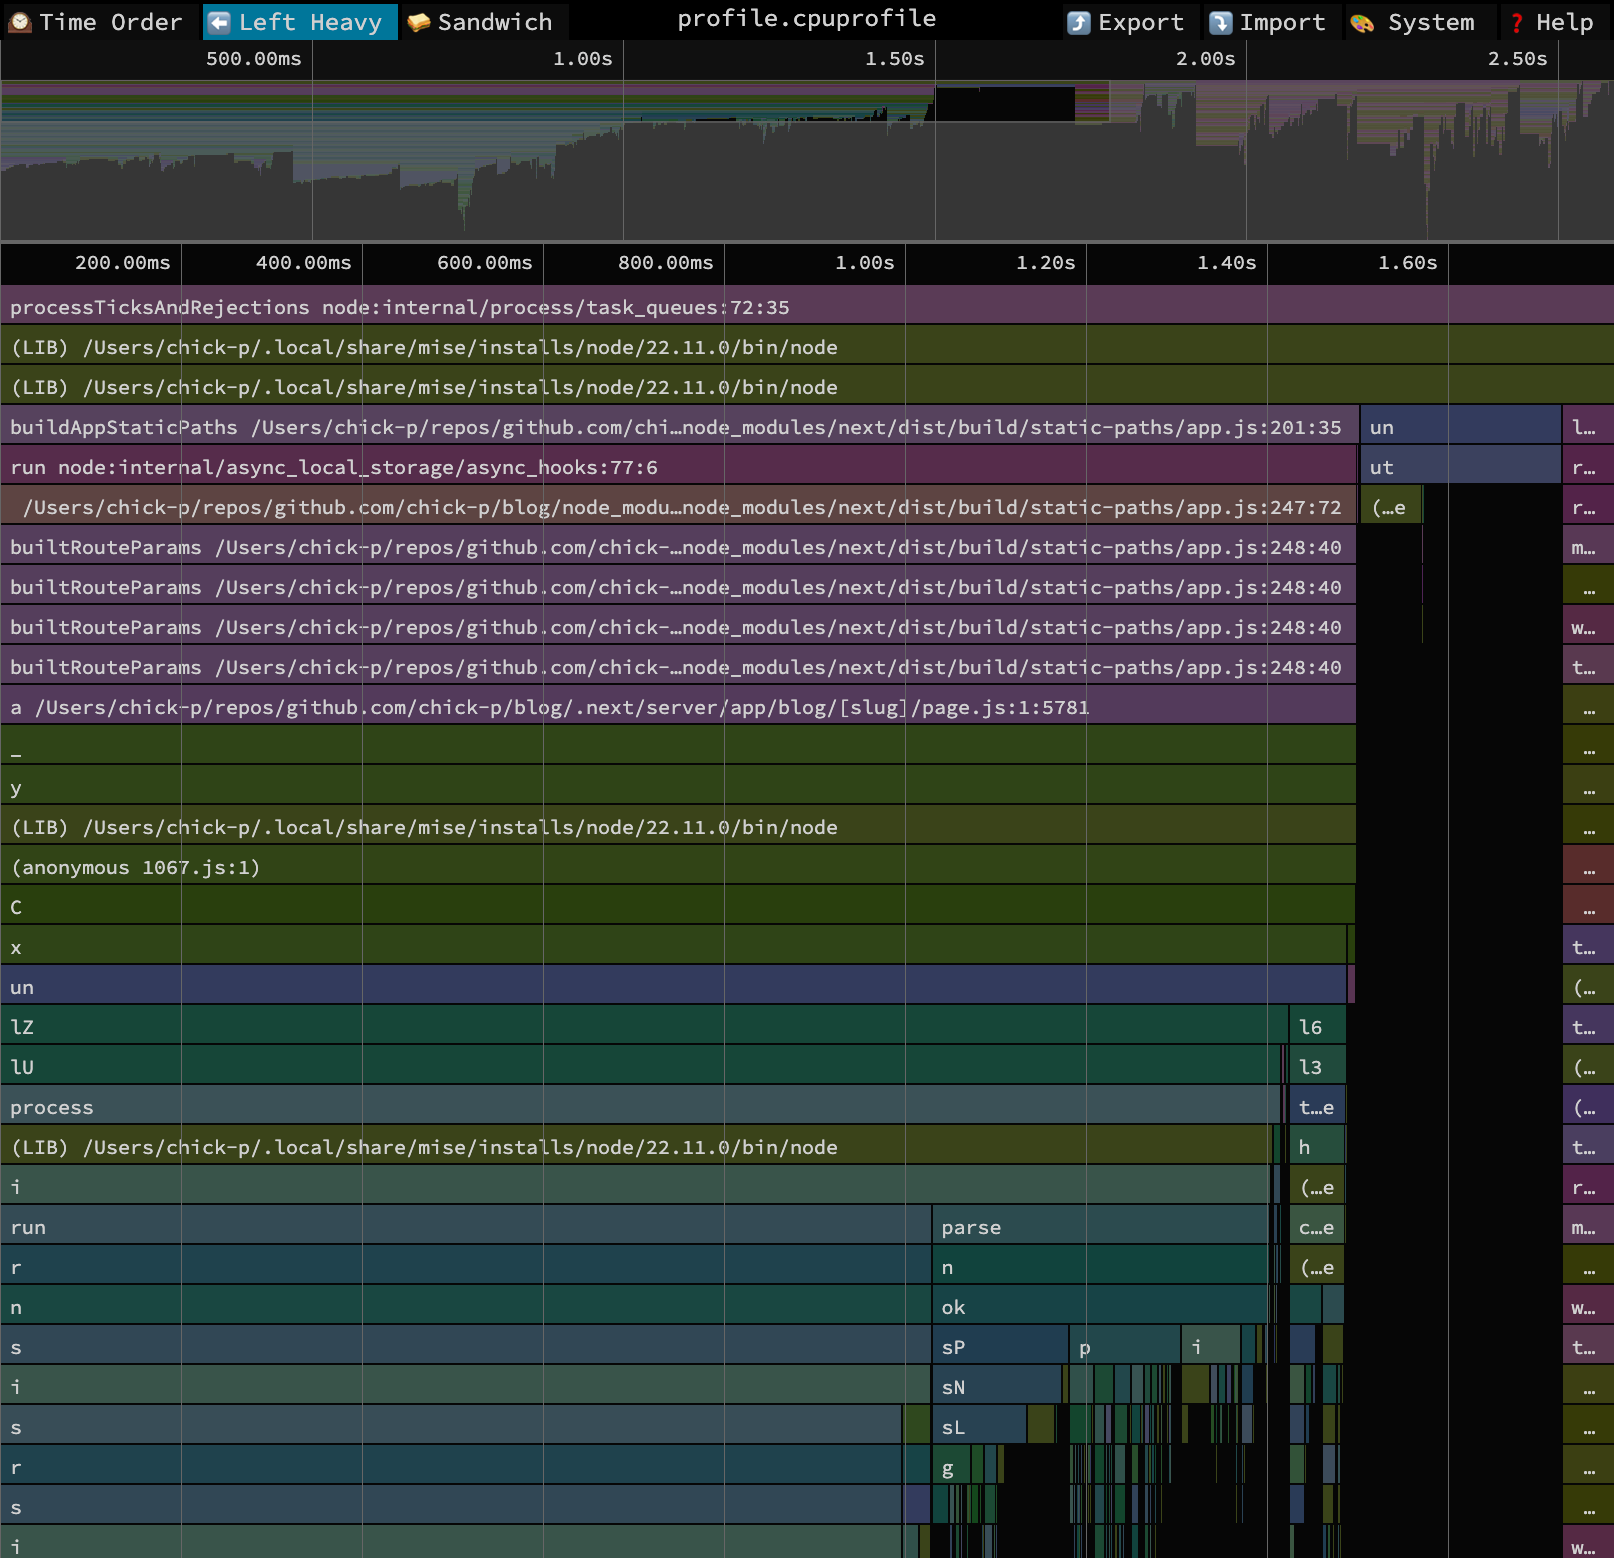Select the 'a' blog/[slug]/page.js frame
Image resolution: width=1614 pixels, height=1558 pixels.
678,705
